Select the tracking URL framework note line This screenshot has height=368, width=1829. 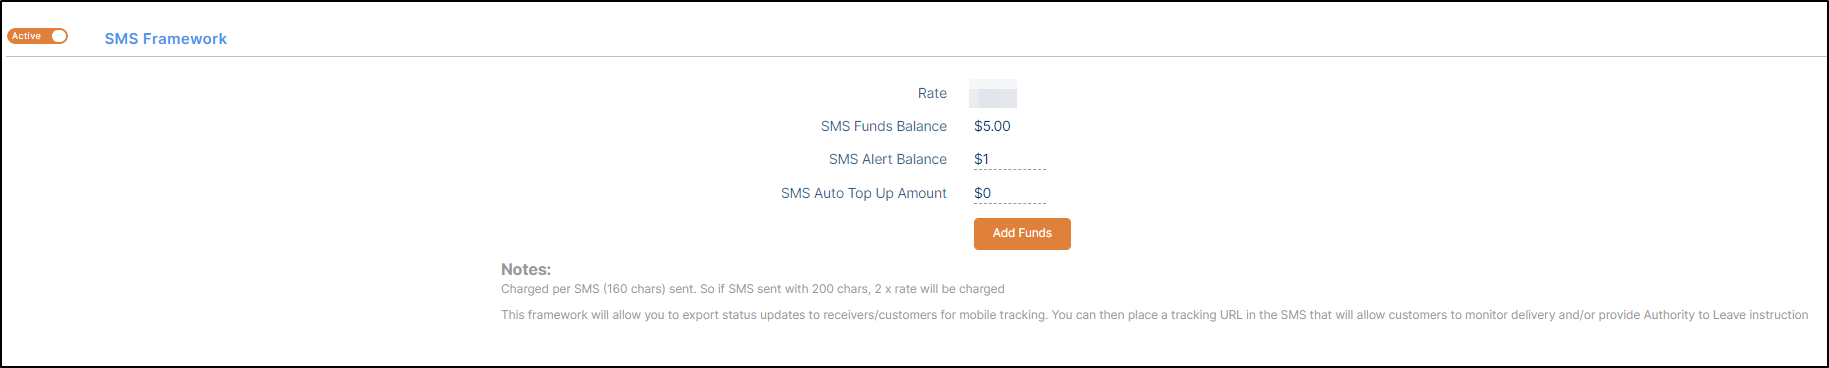point(1155,315)
